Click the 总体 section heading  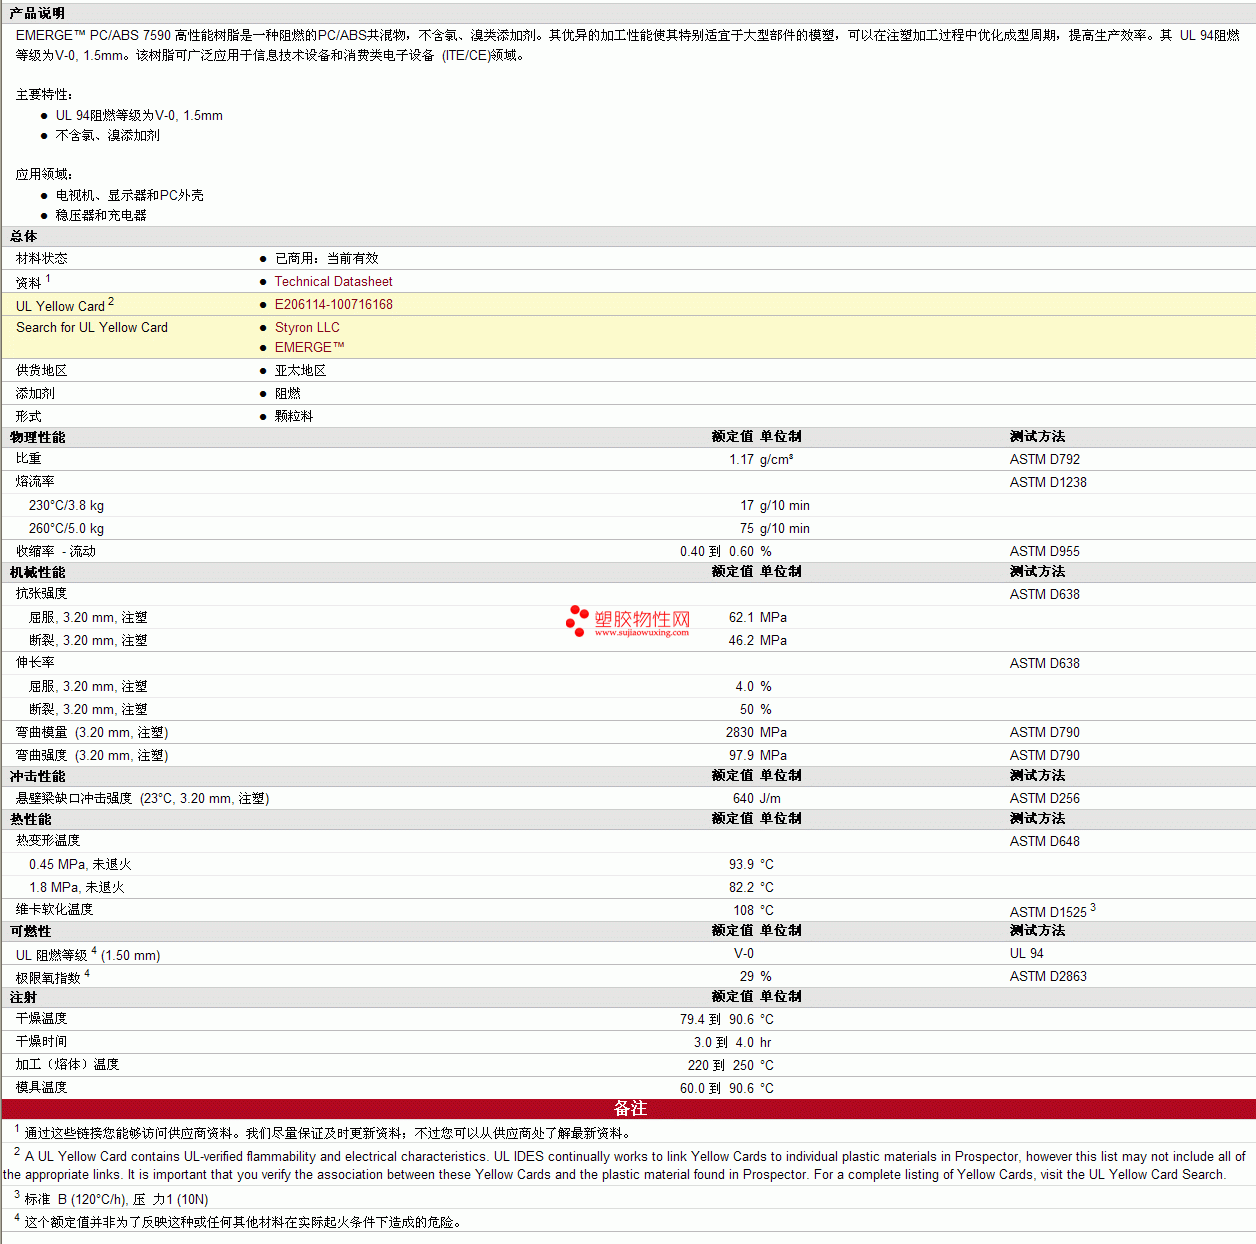click(x=23, y=237)
